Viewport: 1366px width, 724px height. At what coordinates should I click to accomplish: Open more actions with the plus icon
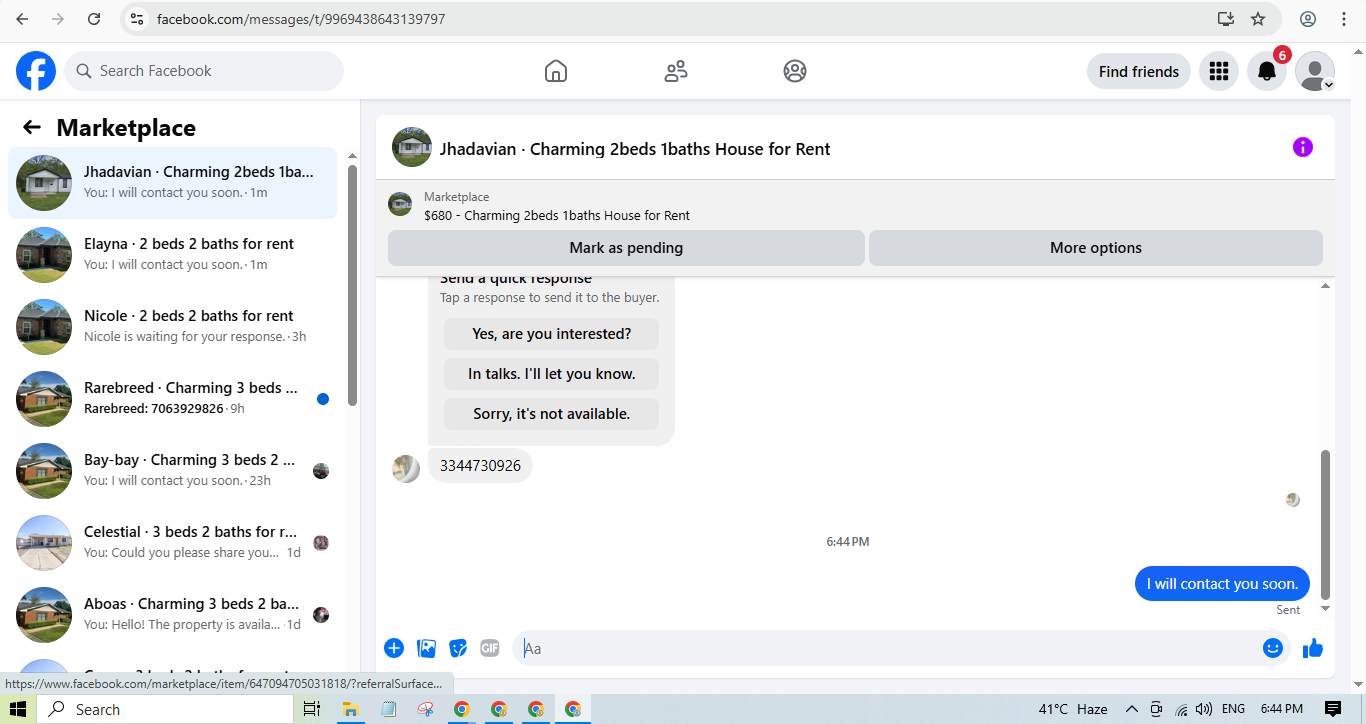tap(394, 648)
